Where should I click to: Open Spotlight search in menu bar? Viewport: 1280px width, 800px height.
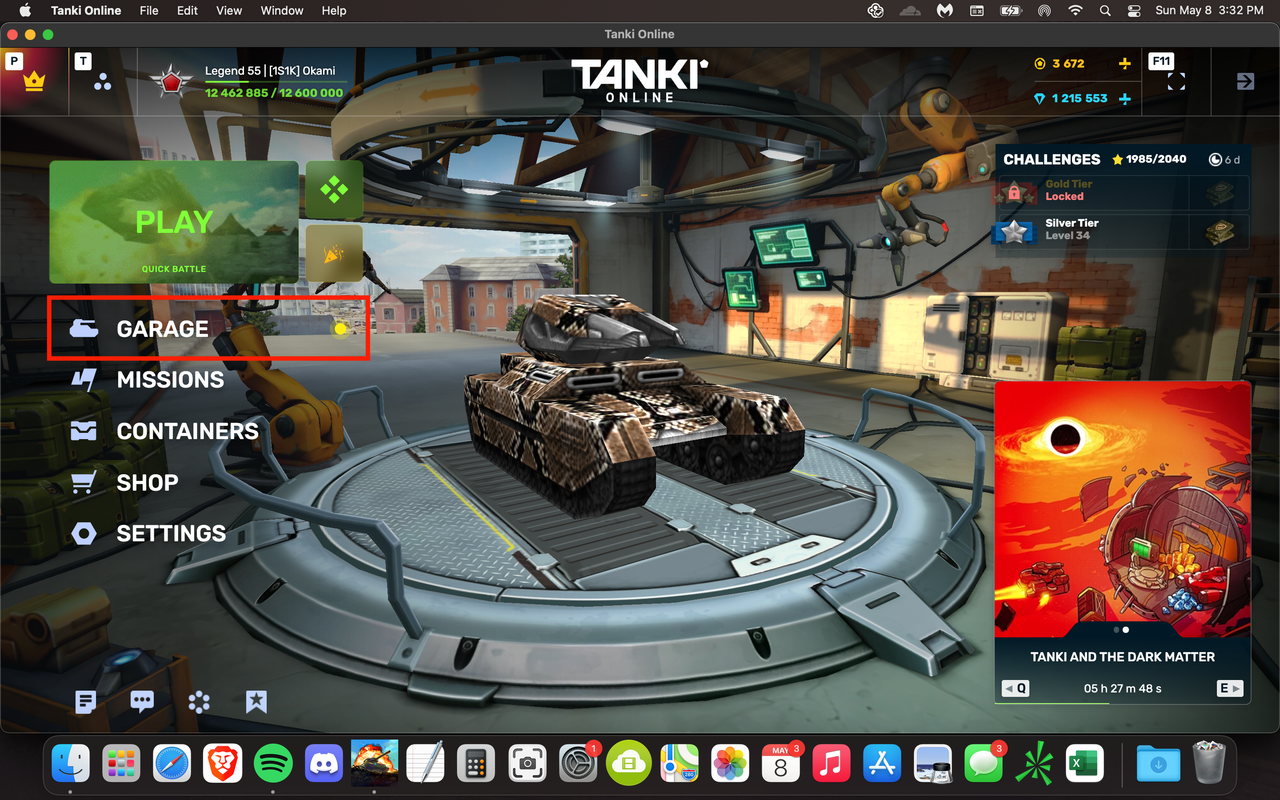[1105, 10]
